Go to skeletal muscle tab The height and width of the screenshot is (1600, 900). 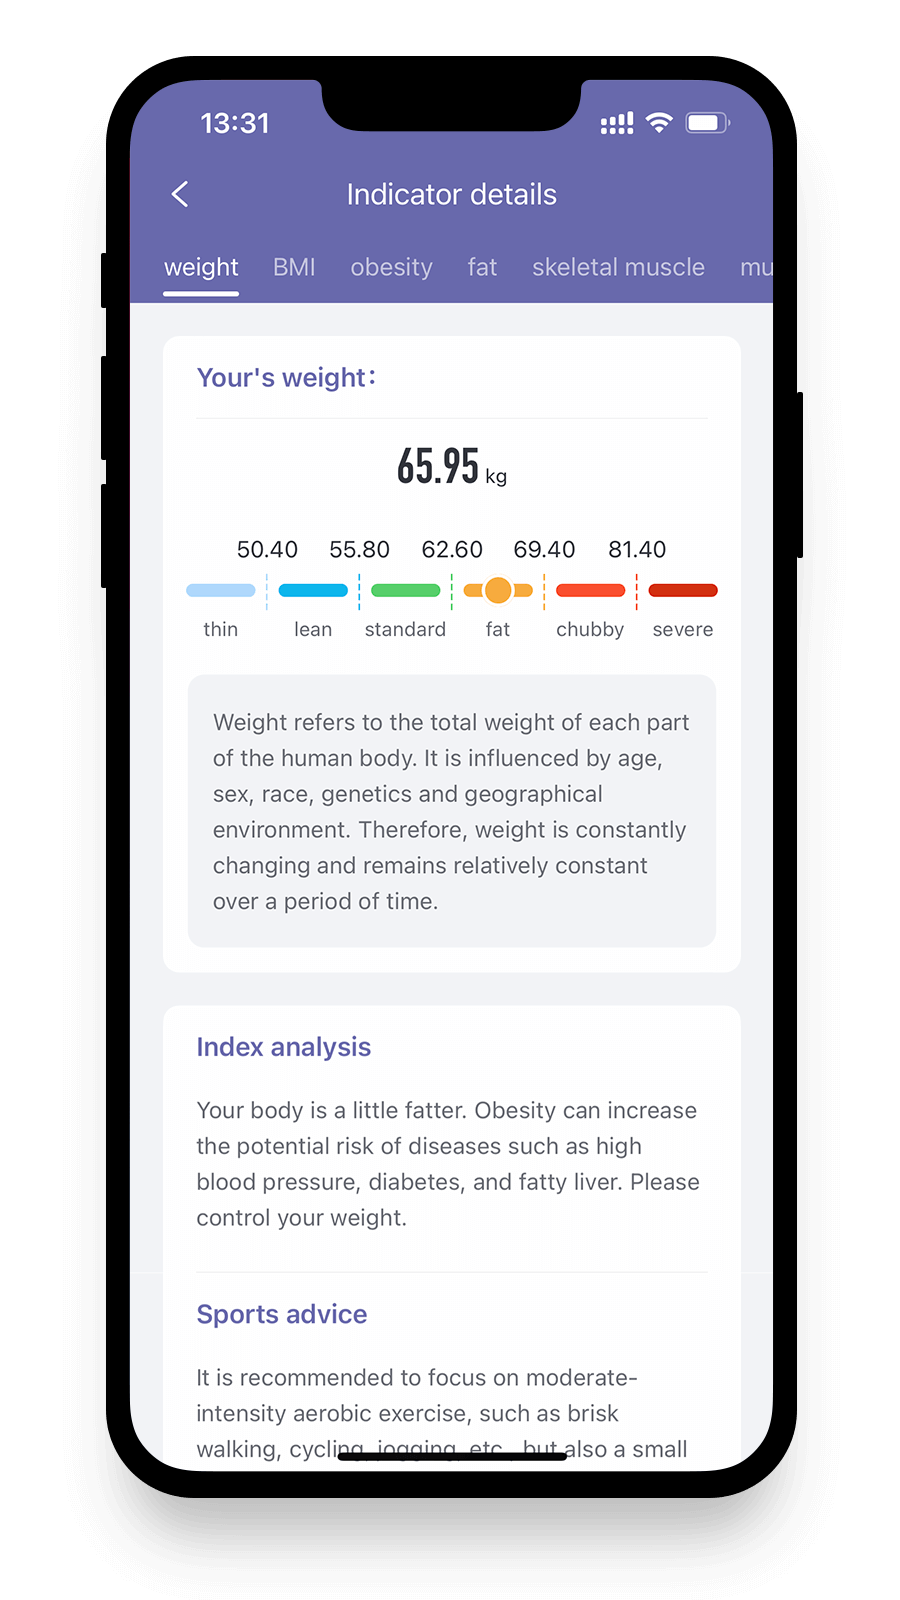(x=618, y=267)
